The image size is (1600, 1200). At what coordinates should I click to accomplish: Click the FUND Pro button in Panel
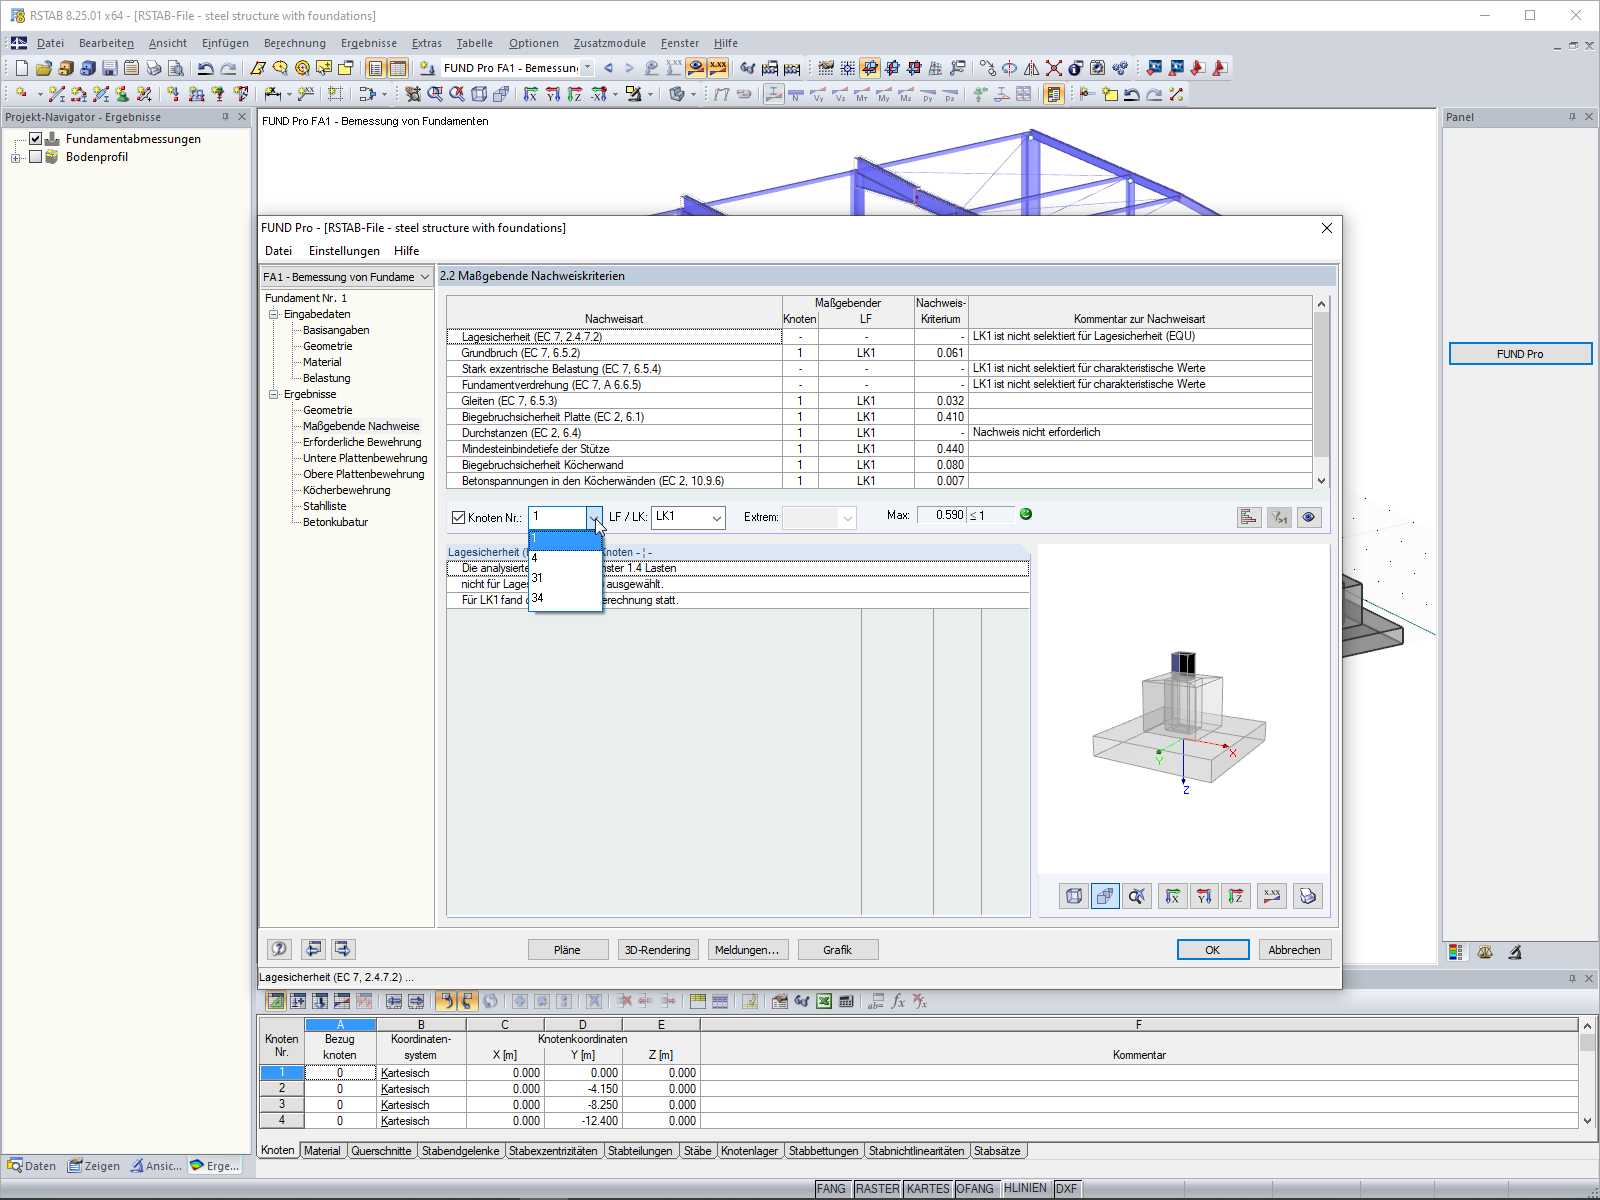click(x=1520, y=354)
